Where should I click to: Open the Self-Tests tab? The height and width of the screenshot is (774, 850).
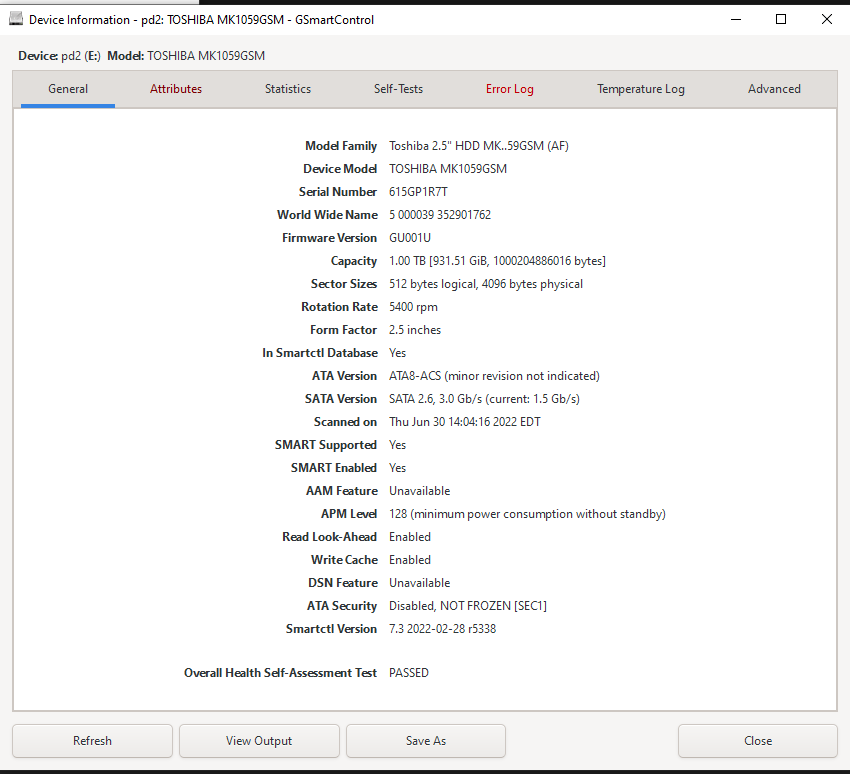(398, 89)
